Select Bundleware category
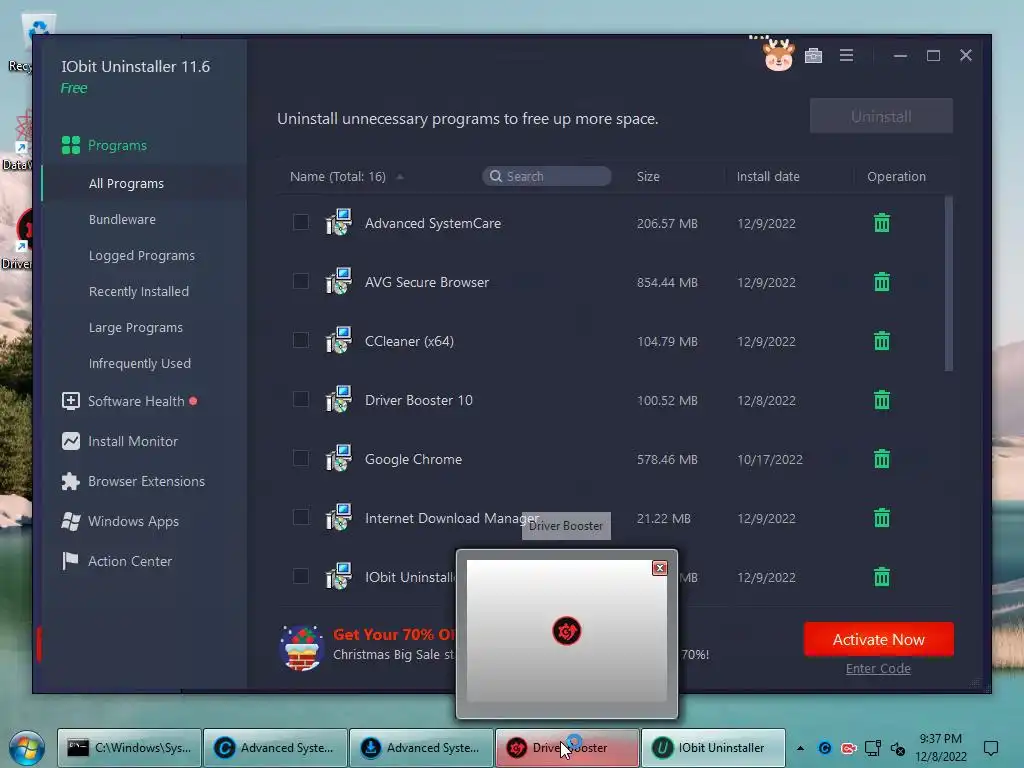 tap(122, 219)
